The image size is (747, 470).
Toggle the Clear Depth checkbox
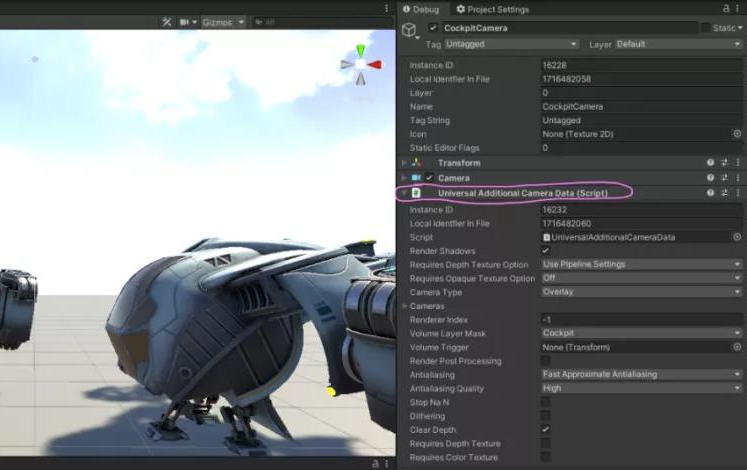point(545,430)
